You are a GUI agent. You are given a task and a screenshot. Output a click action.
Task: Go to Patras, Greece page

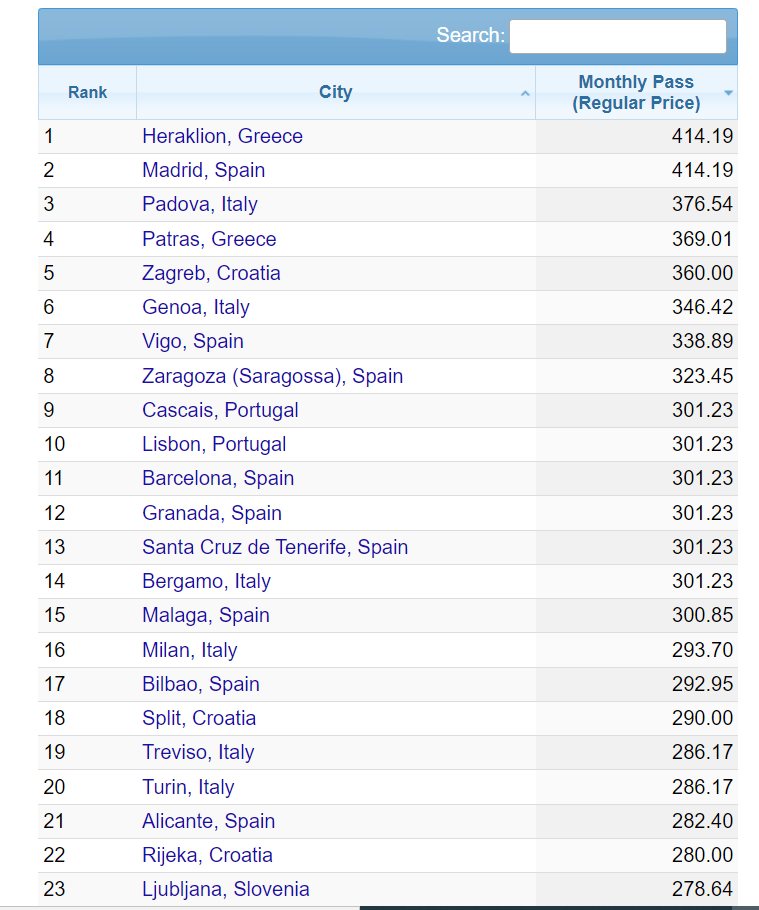pos(209,239)
